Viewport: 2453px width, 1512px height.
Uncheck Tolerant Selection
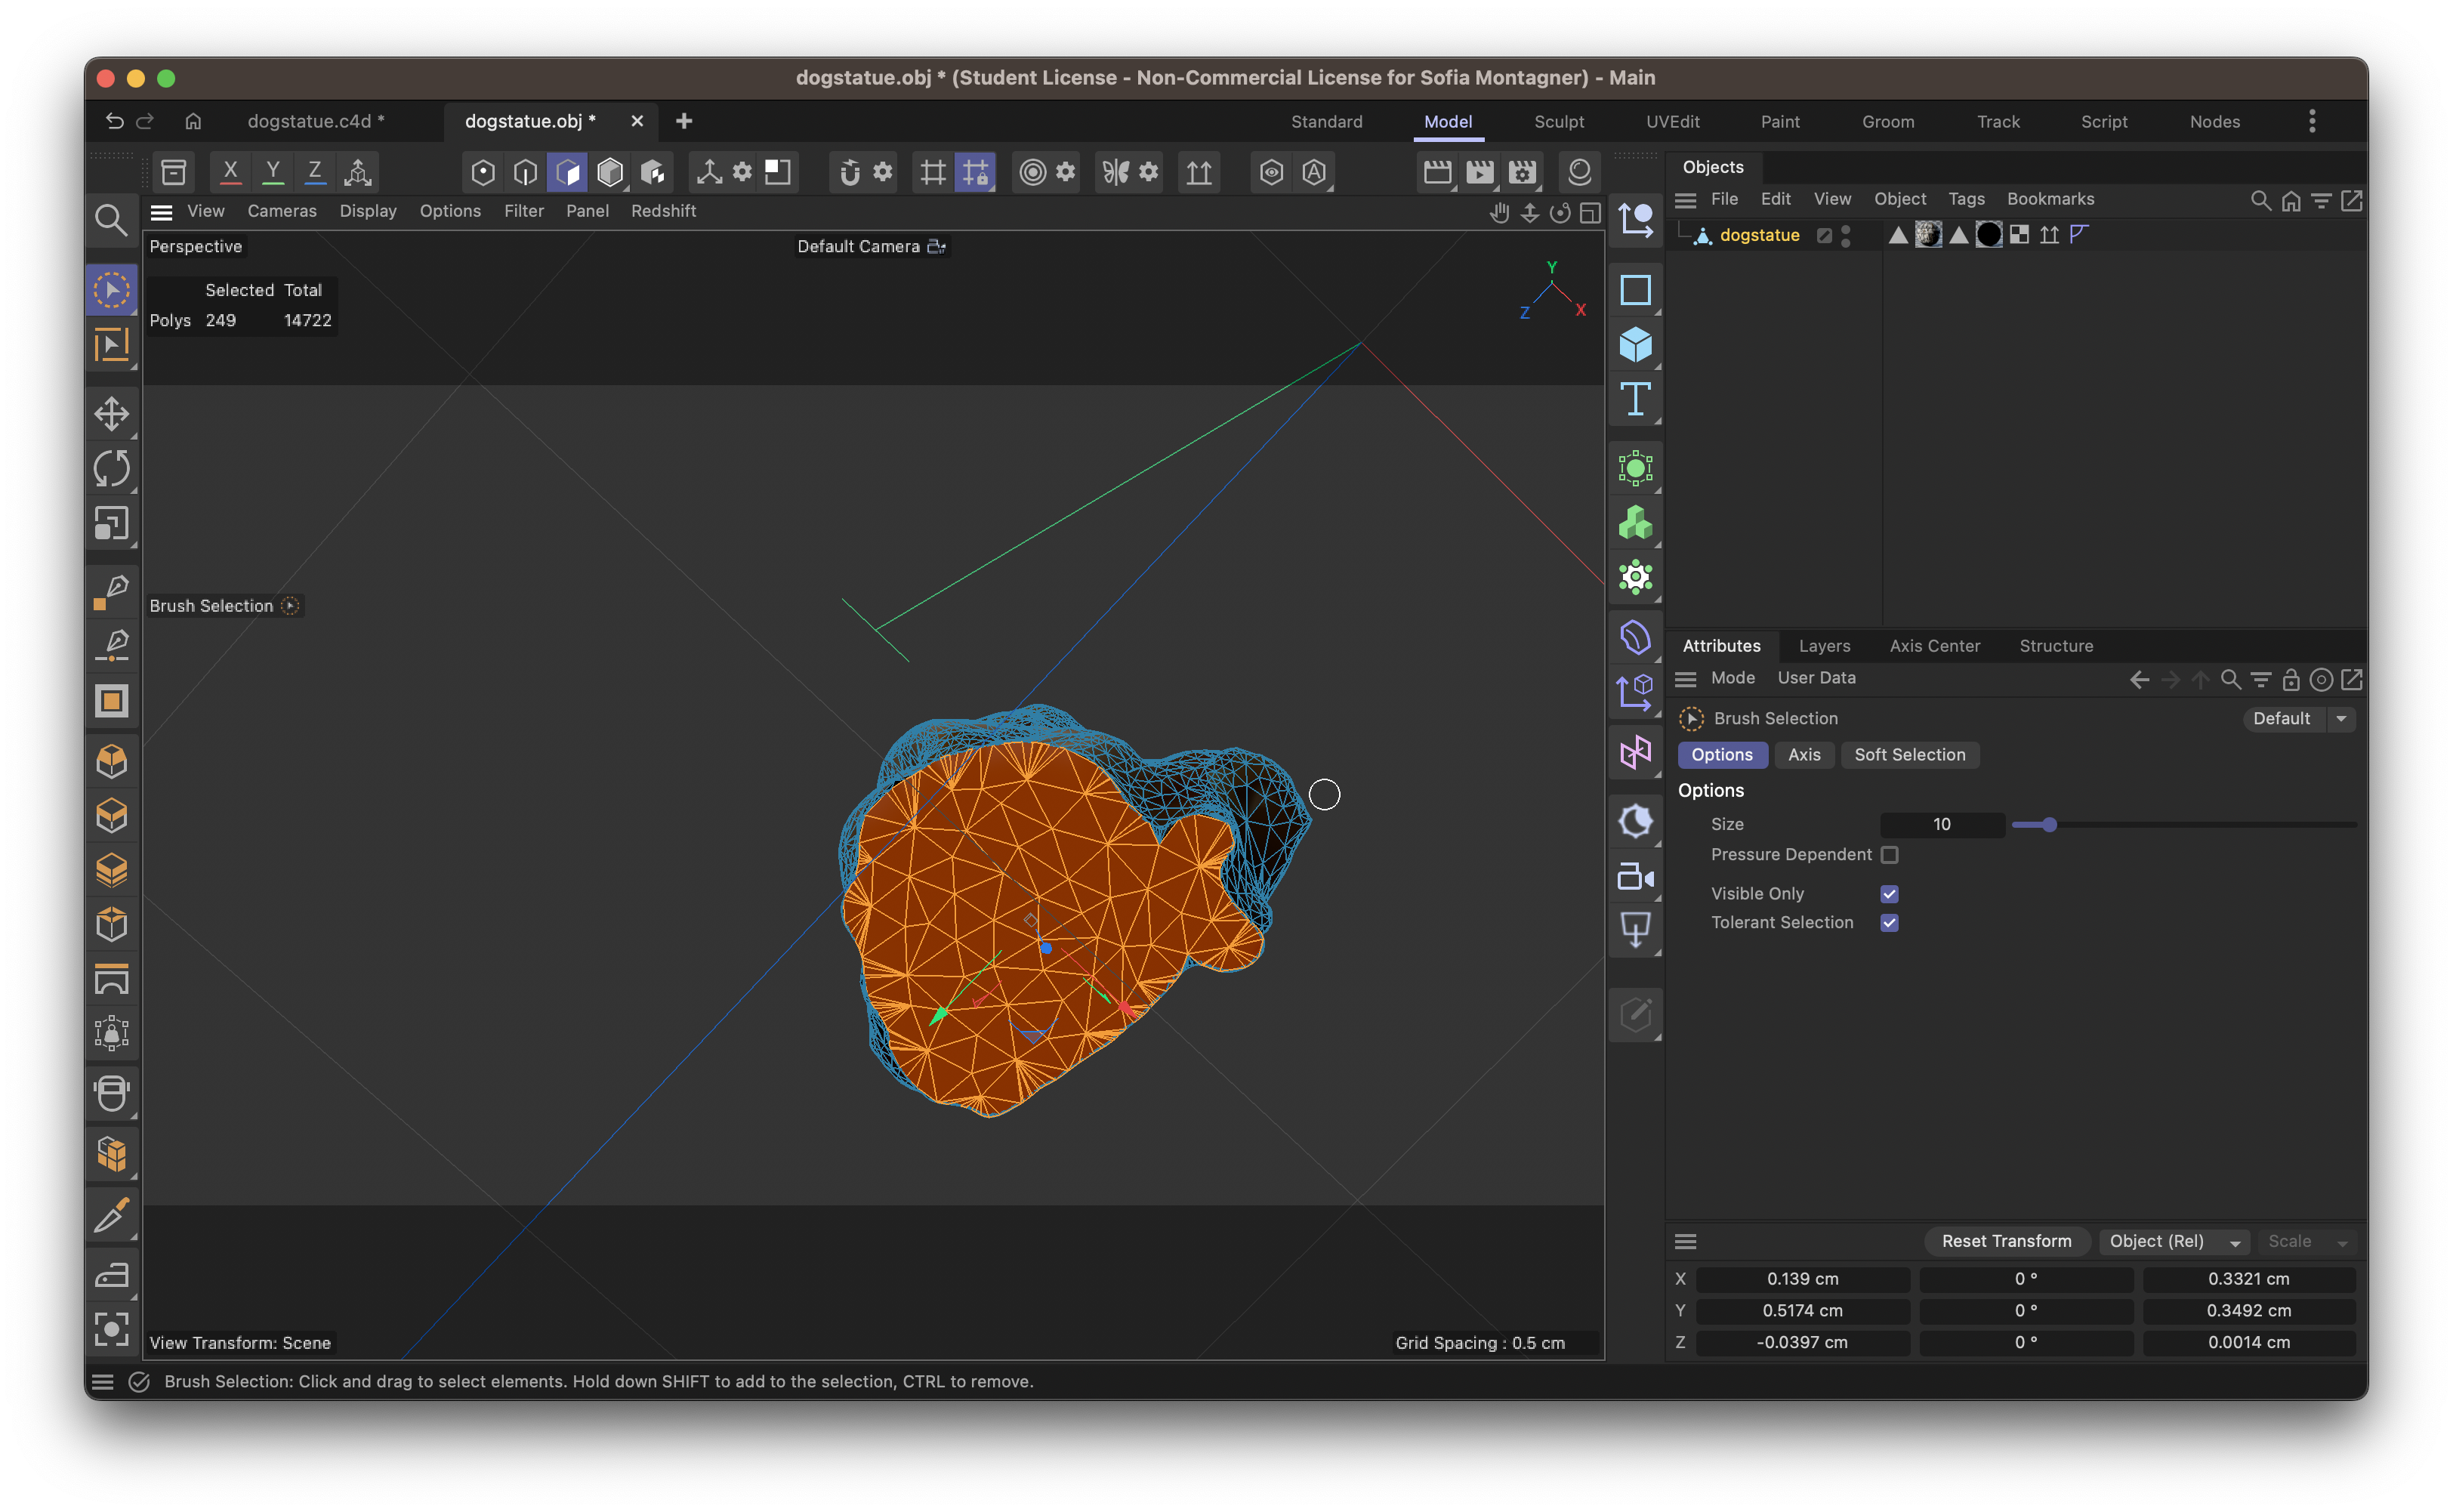(x=1889, y=922)
